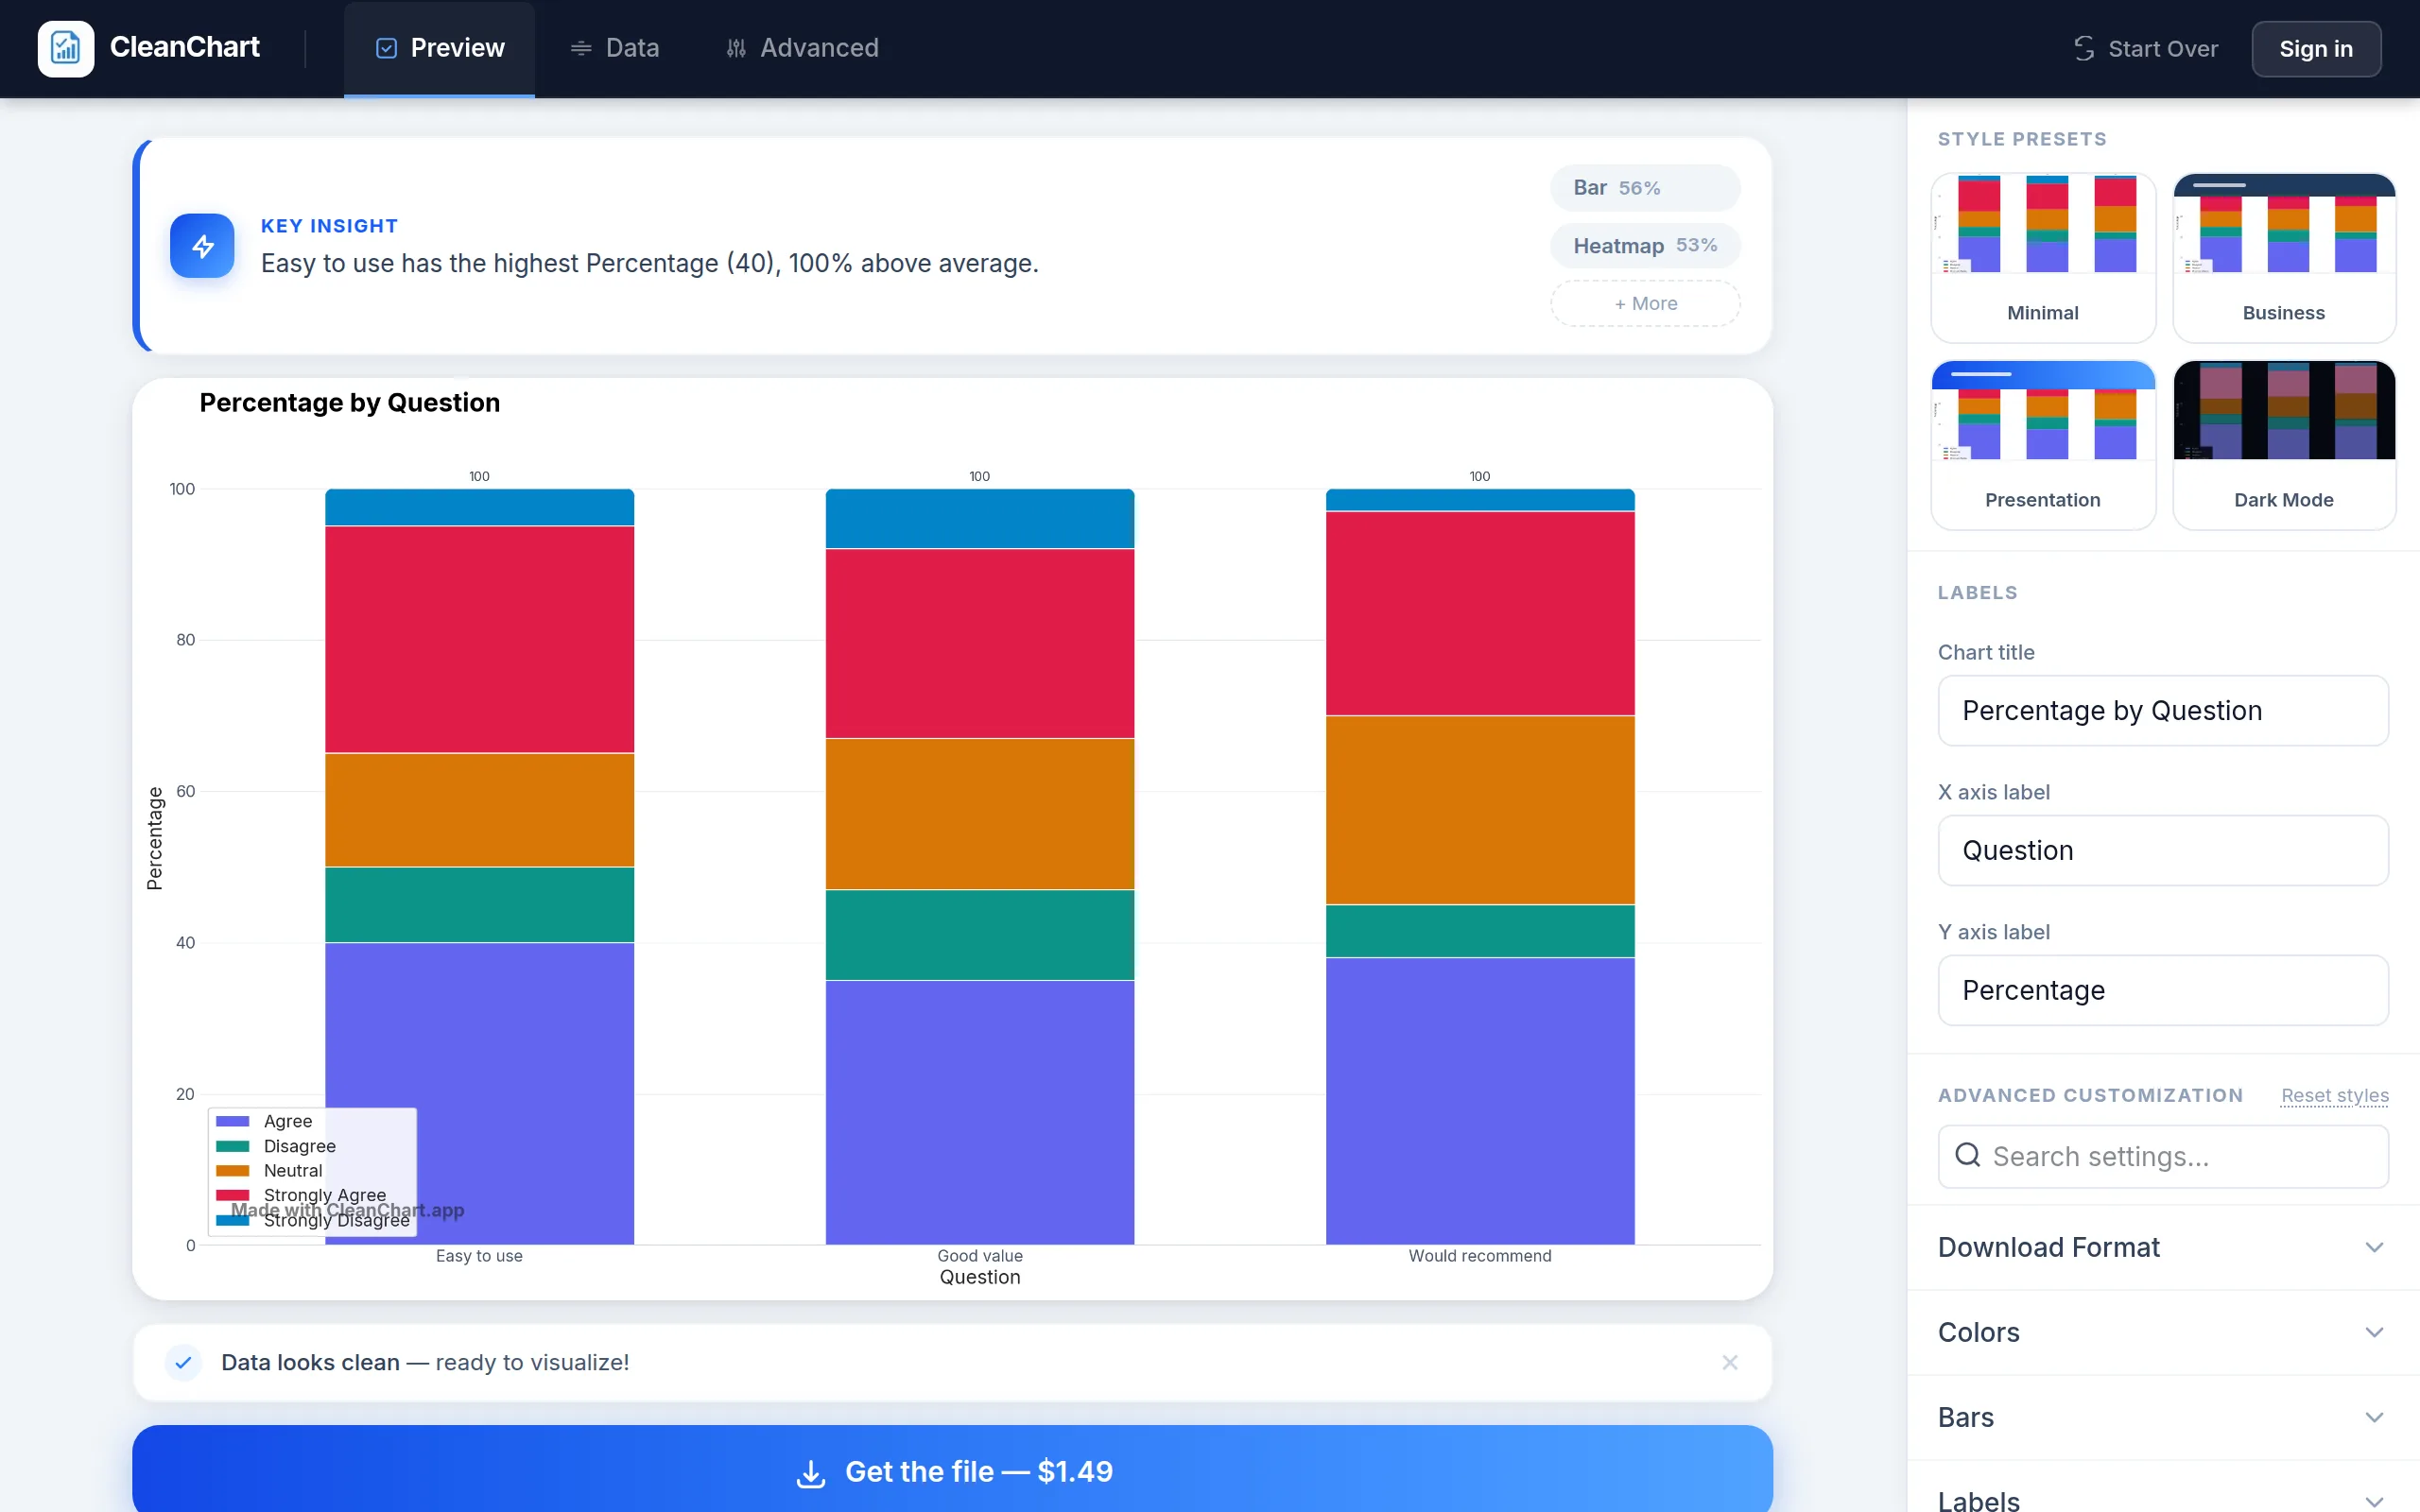Apply the Dark Mode style preset
Image resolution: width=2420 pixels, height=1512 pixels.
click(x=2284, y=444)
